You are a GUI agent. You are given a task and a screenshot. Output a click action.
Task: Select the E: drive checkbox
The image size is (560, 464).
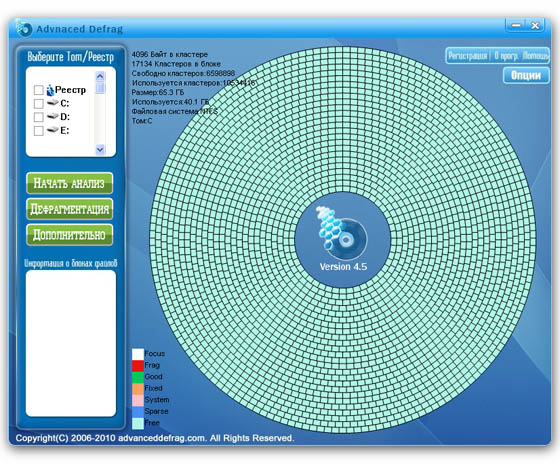pyautogui.click(x=39, y=131)
